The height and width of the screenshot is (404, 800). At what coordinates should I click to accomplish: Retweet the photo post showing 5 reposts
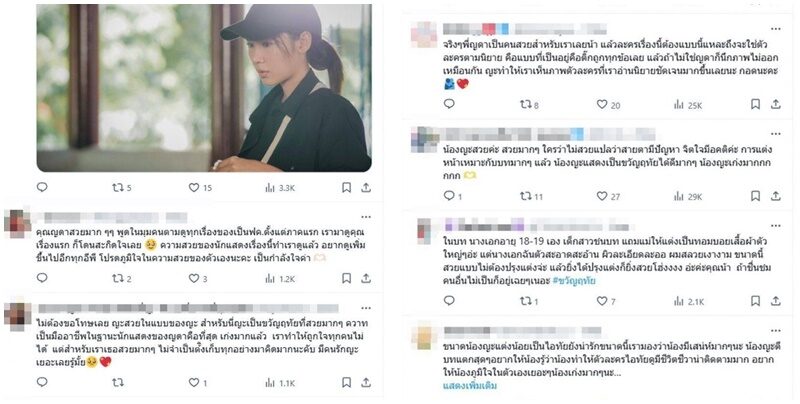[x=121, y=188]
